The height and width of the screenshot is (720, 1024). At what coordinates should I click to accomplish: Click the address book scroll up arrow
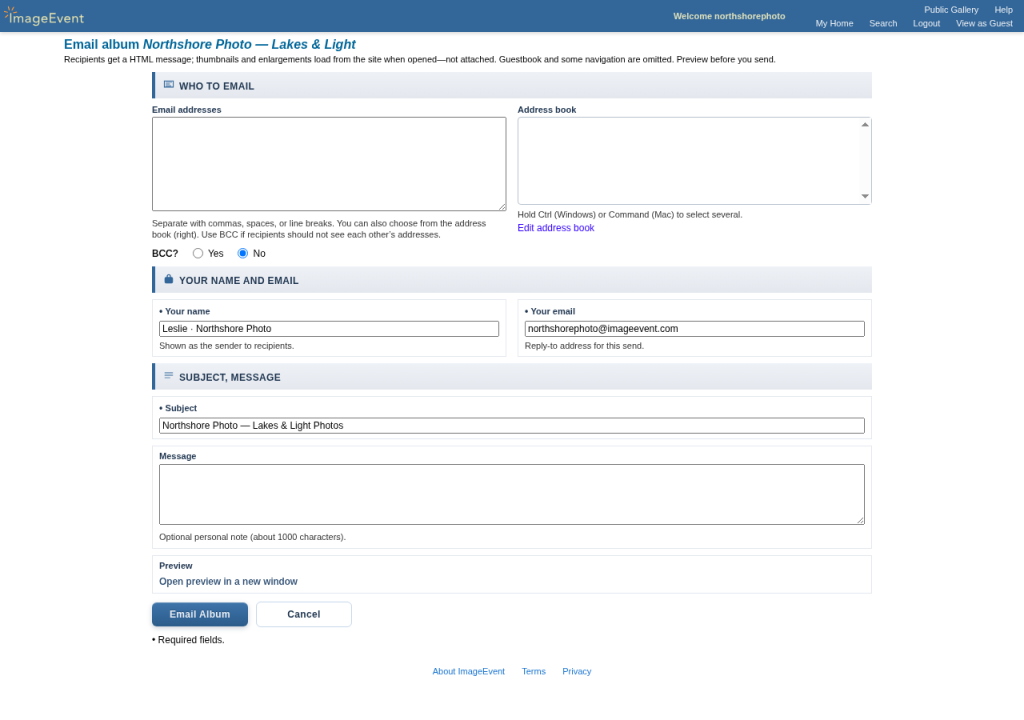pos(865,125)
